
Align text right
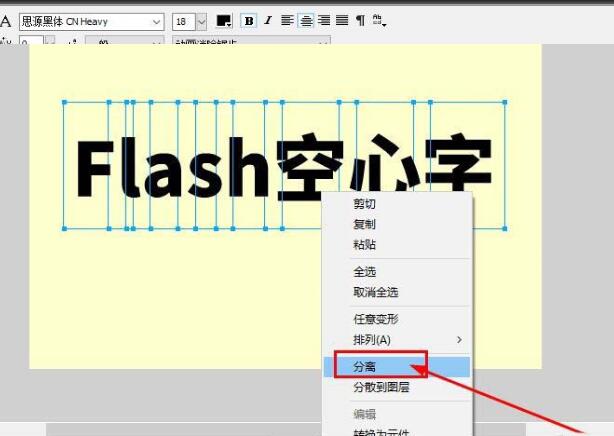pyautogui.click(x=324, y=20)
